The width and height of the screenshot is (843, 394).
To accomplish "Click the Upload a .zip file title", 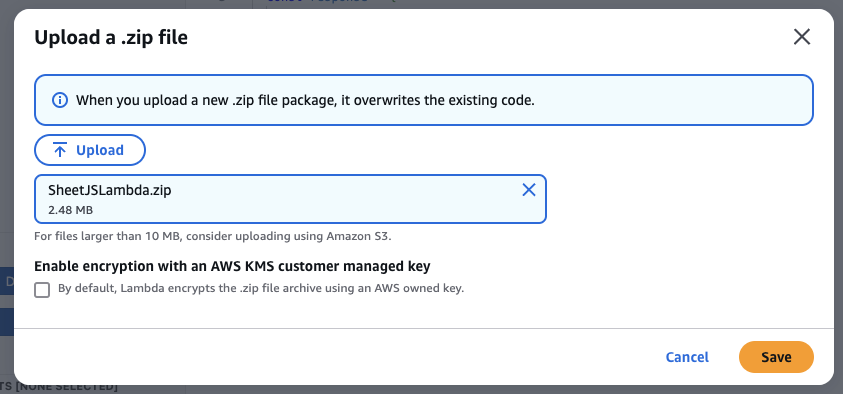I will 111,38.
